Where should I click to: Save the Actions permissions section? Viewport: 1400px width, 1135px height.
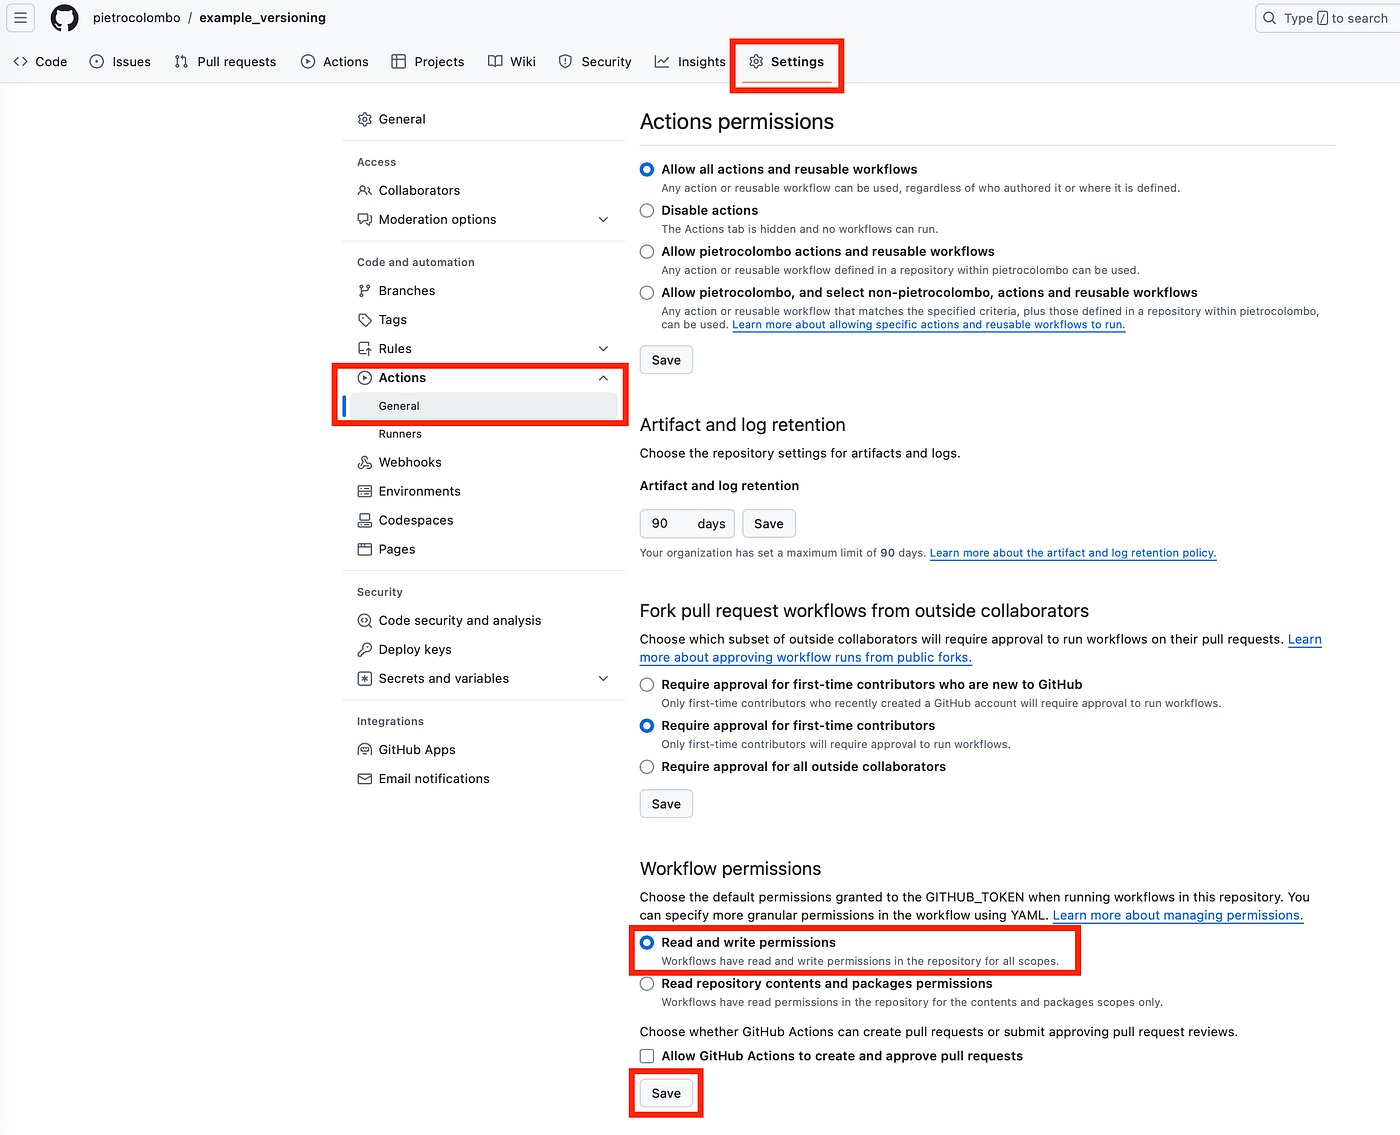click(x=666, y=360)
